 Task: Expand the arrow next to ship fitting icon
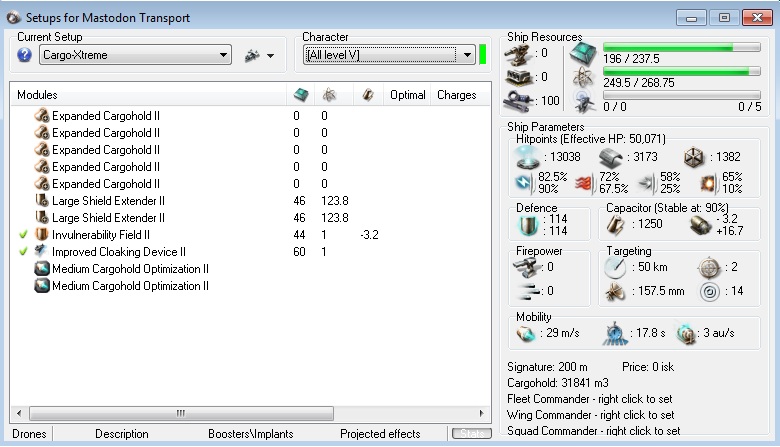tap(271, 56)
